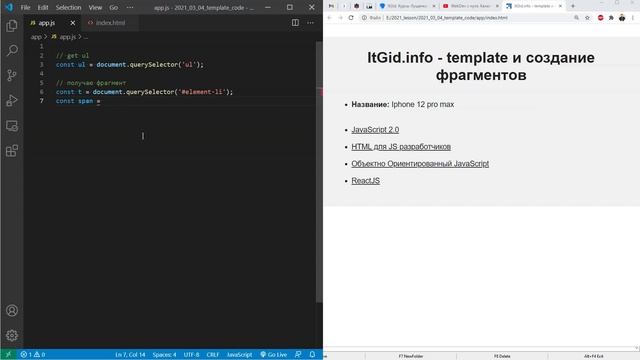The width and height of the screenshot is (640, 360).
Task: Open the Selection menu
Action: (x=68, y=7)
